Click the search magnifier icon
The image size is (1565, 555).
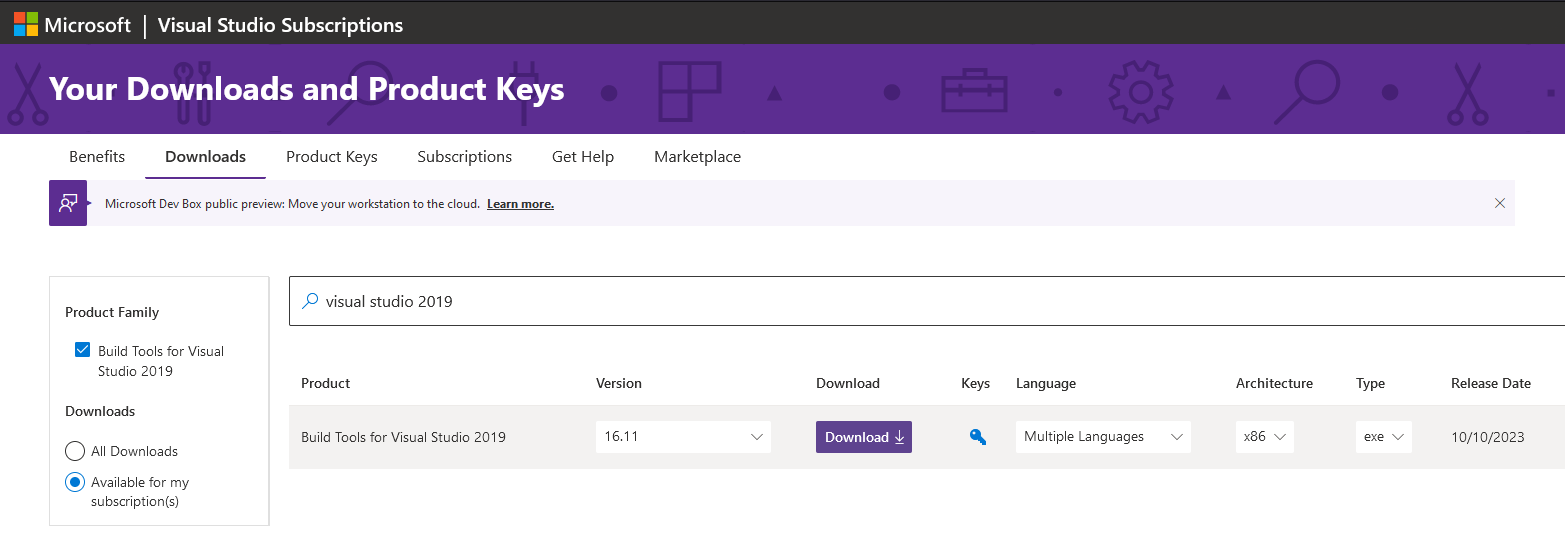pos(310,300)
